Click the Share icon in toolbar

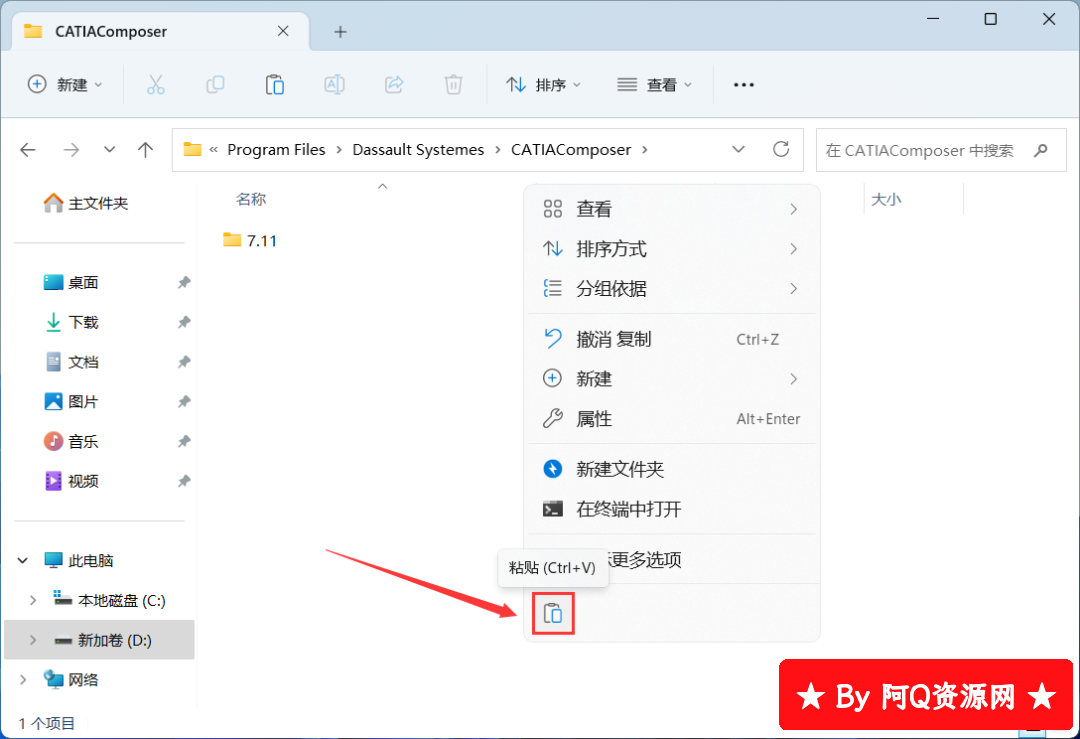[393, 85]
